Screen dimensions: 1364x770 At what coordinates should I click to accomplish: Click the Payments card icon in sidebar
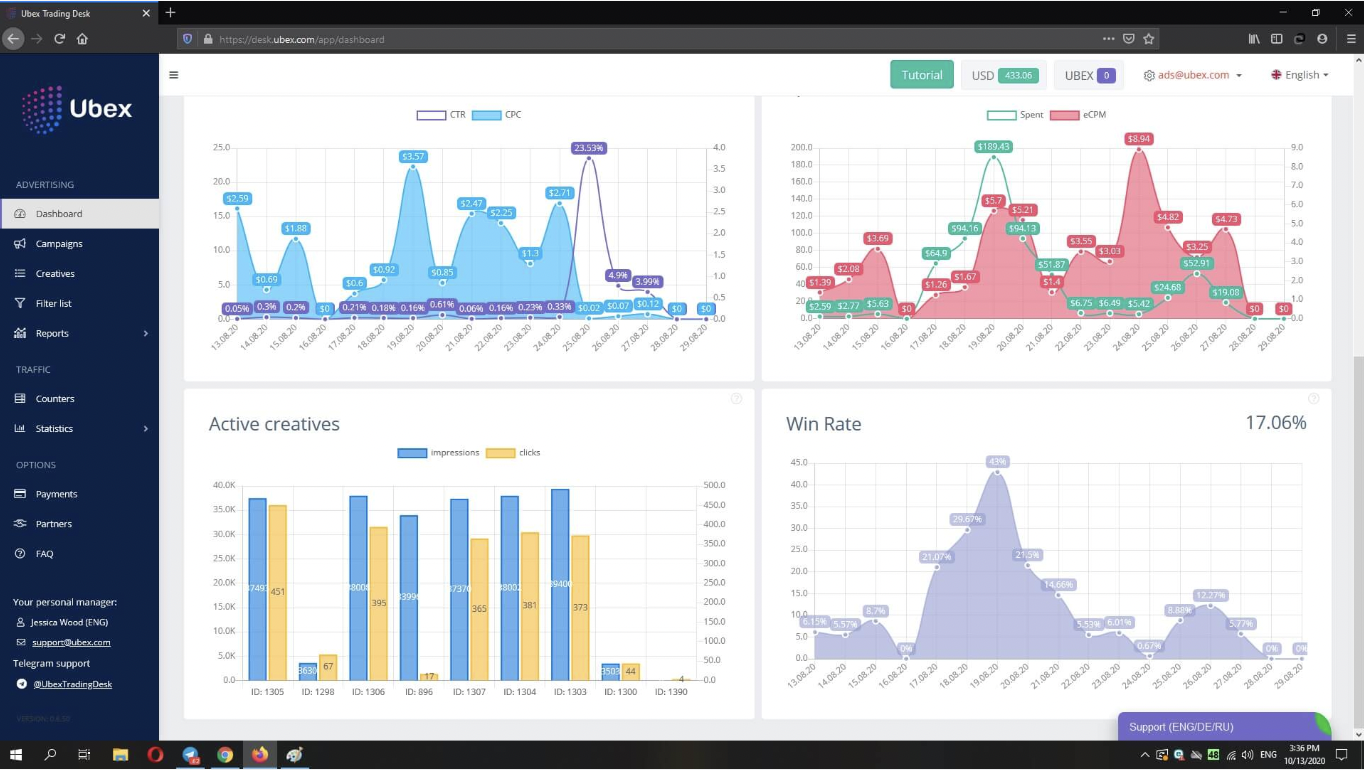point(20,494)
